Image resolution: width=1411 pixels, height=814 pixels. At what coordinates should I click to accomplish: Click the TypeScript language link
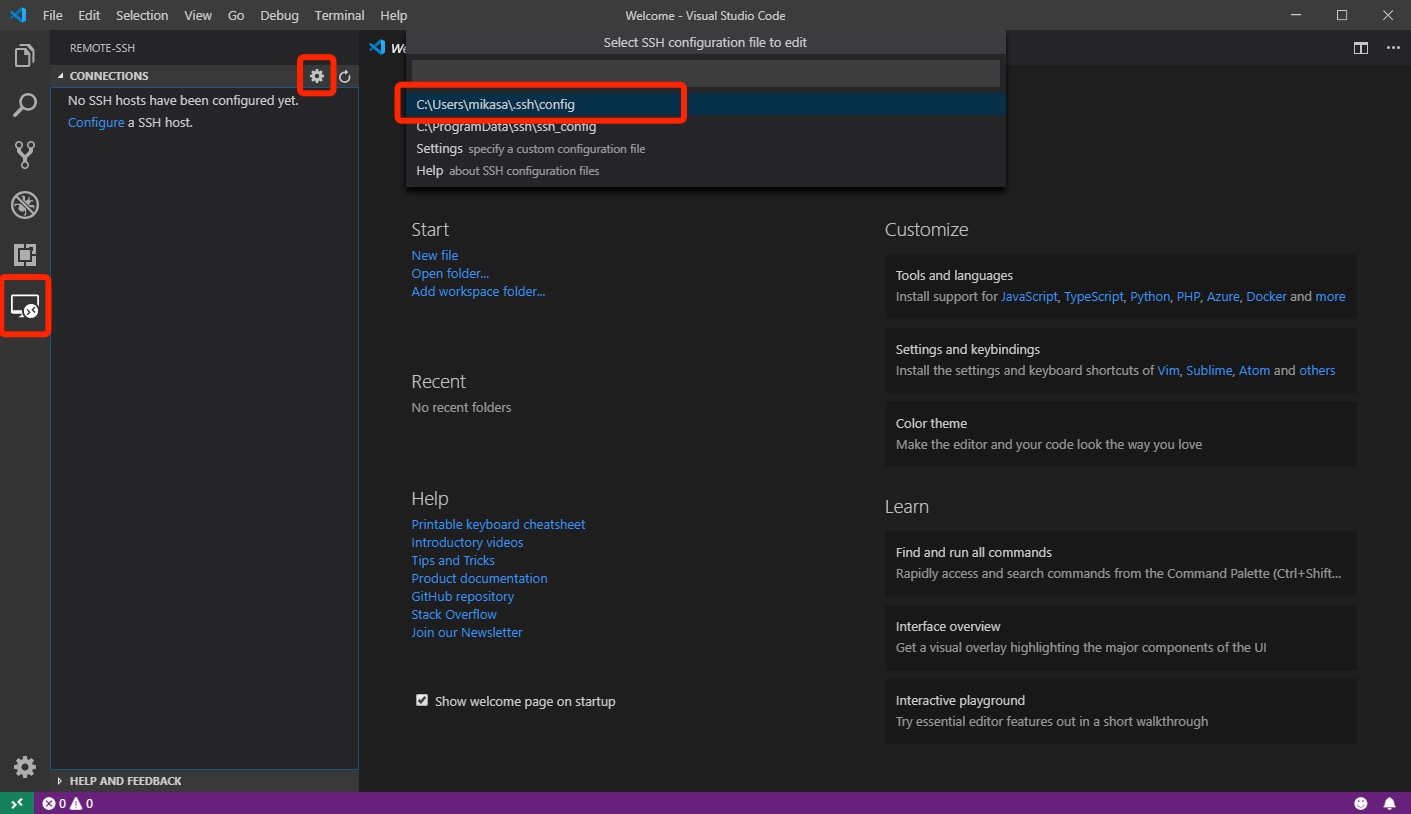point(1094,297)
